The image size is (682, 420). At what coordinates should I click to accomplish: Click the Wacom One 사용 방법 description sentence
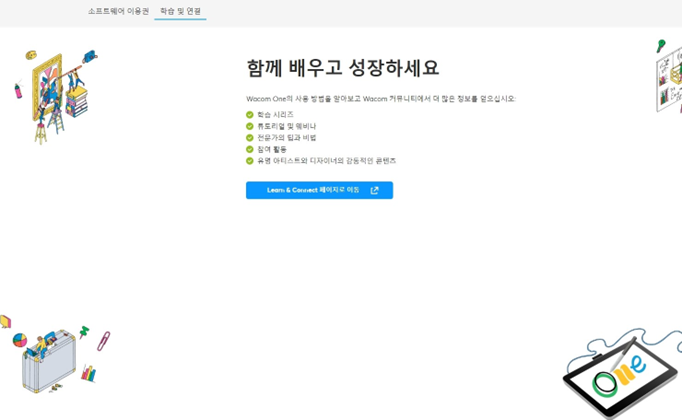[381, 99]
